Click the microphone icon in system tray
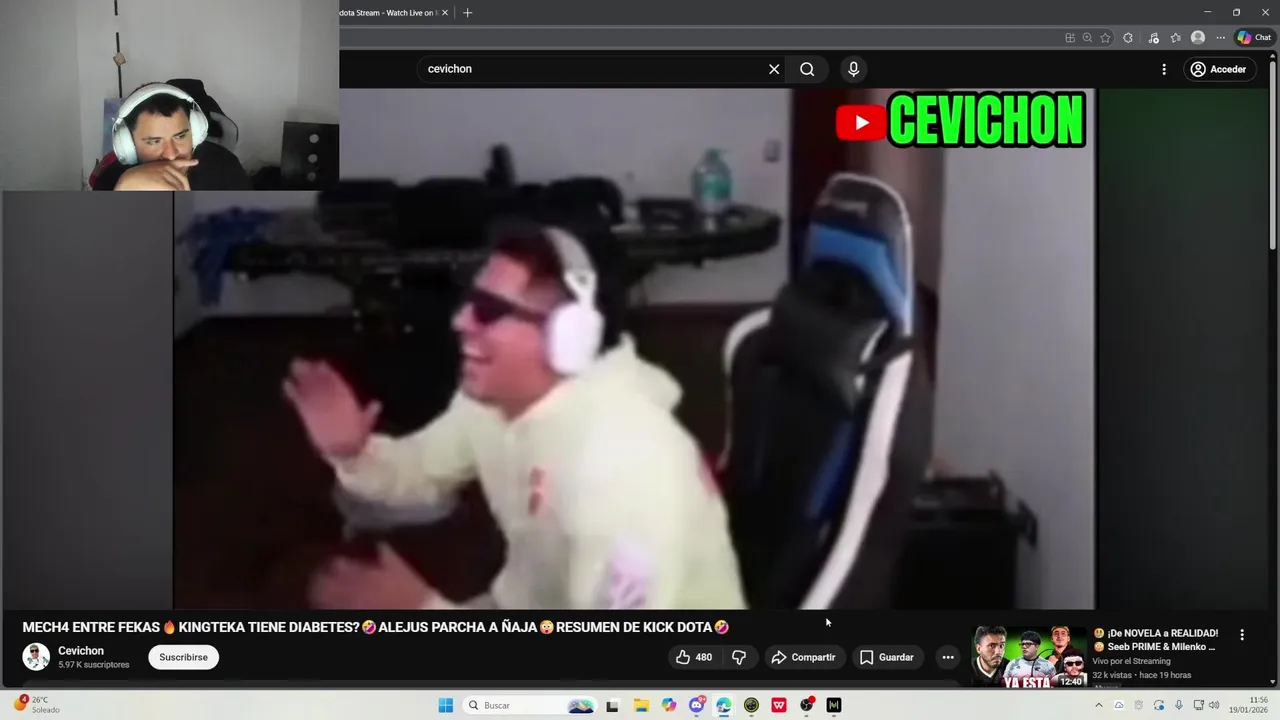Screen dimensions: 1280x720 click(x=1179, y=705)
